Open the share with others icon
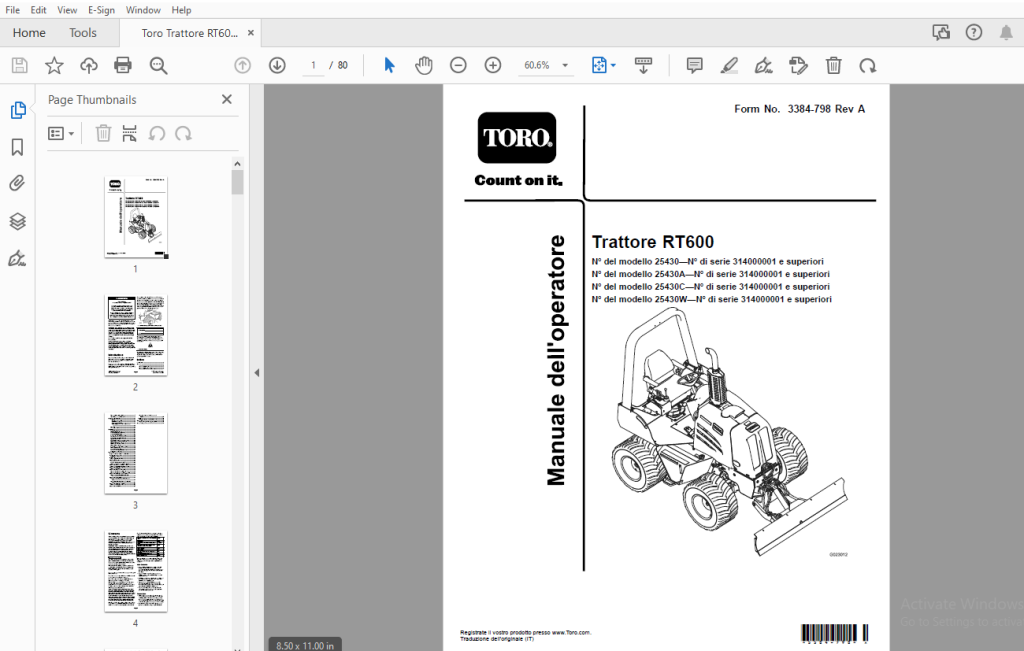 [941, 33]
